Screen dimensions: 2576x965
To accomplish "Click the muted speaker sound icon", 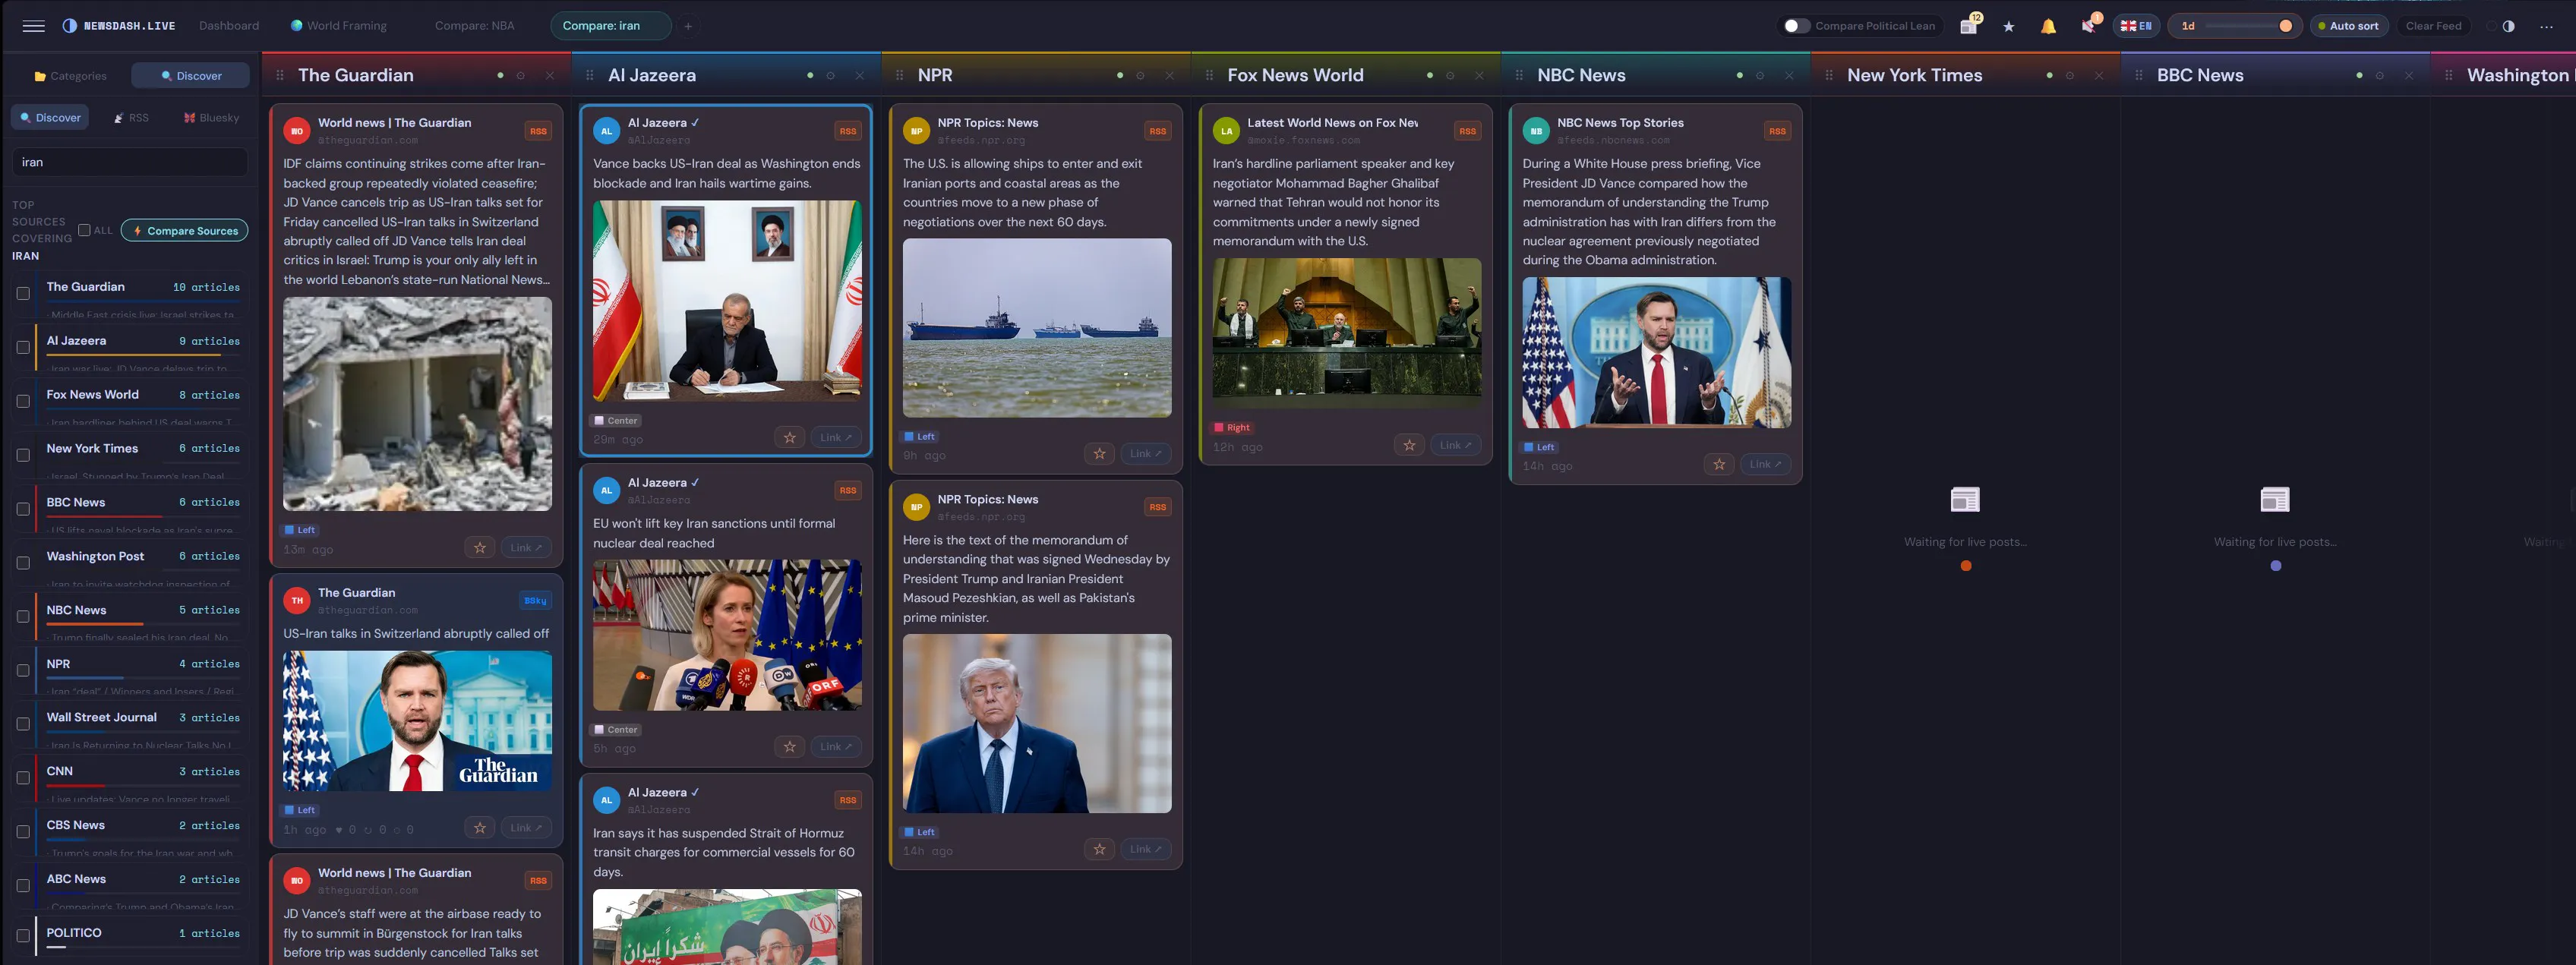I will tap(2088, 26).
